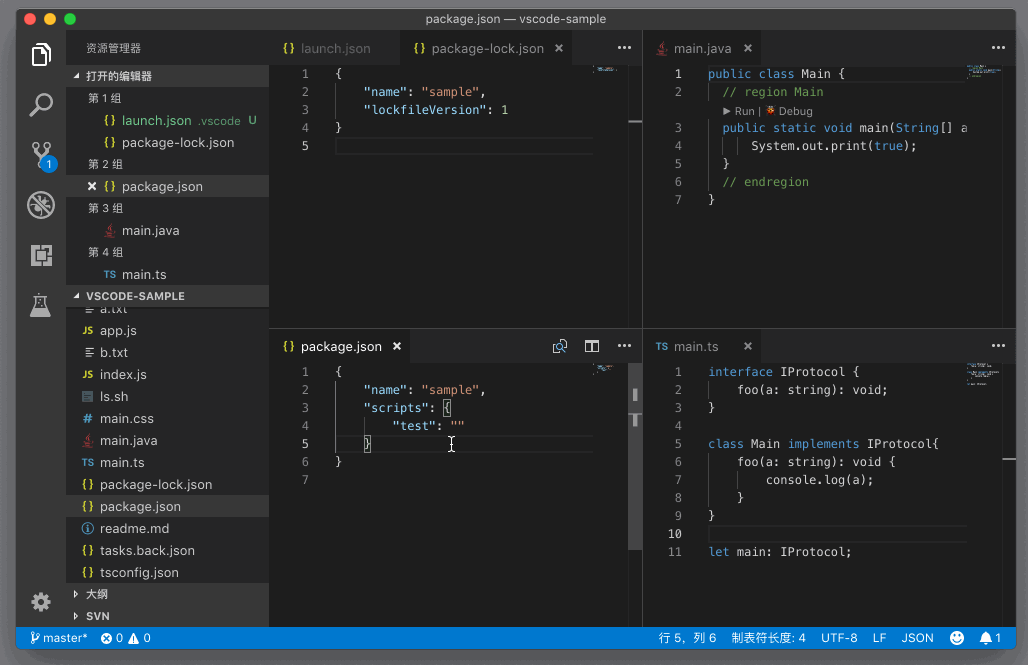Collapse the VSCODE-SAMPLE folder section

tap(135, 296)
